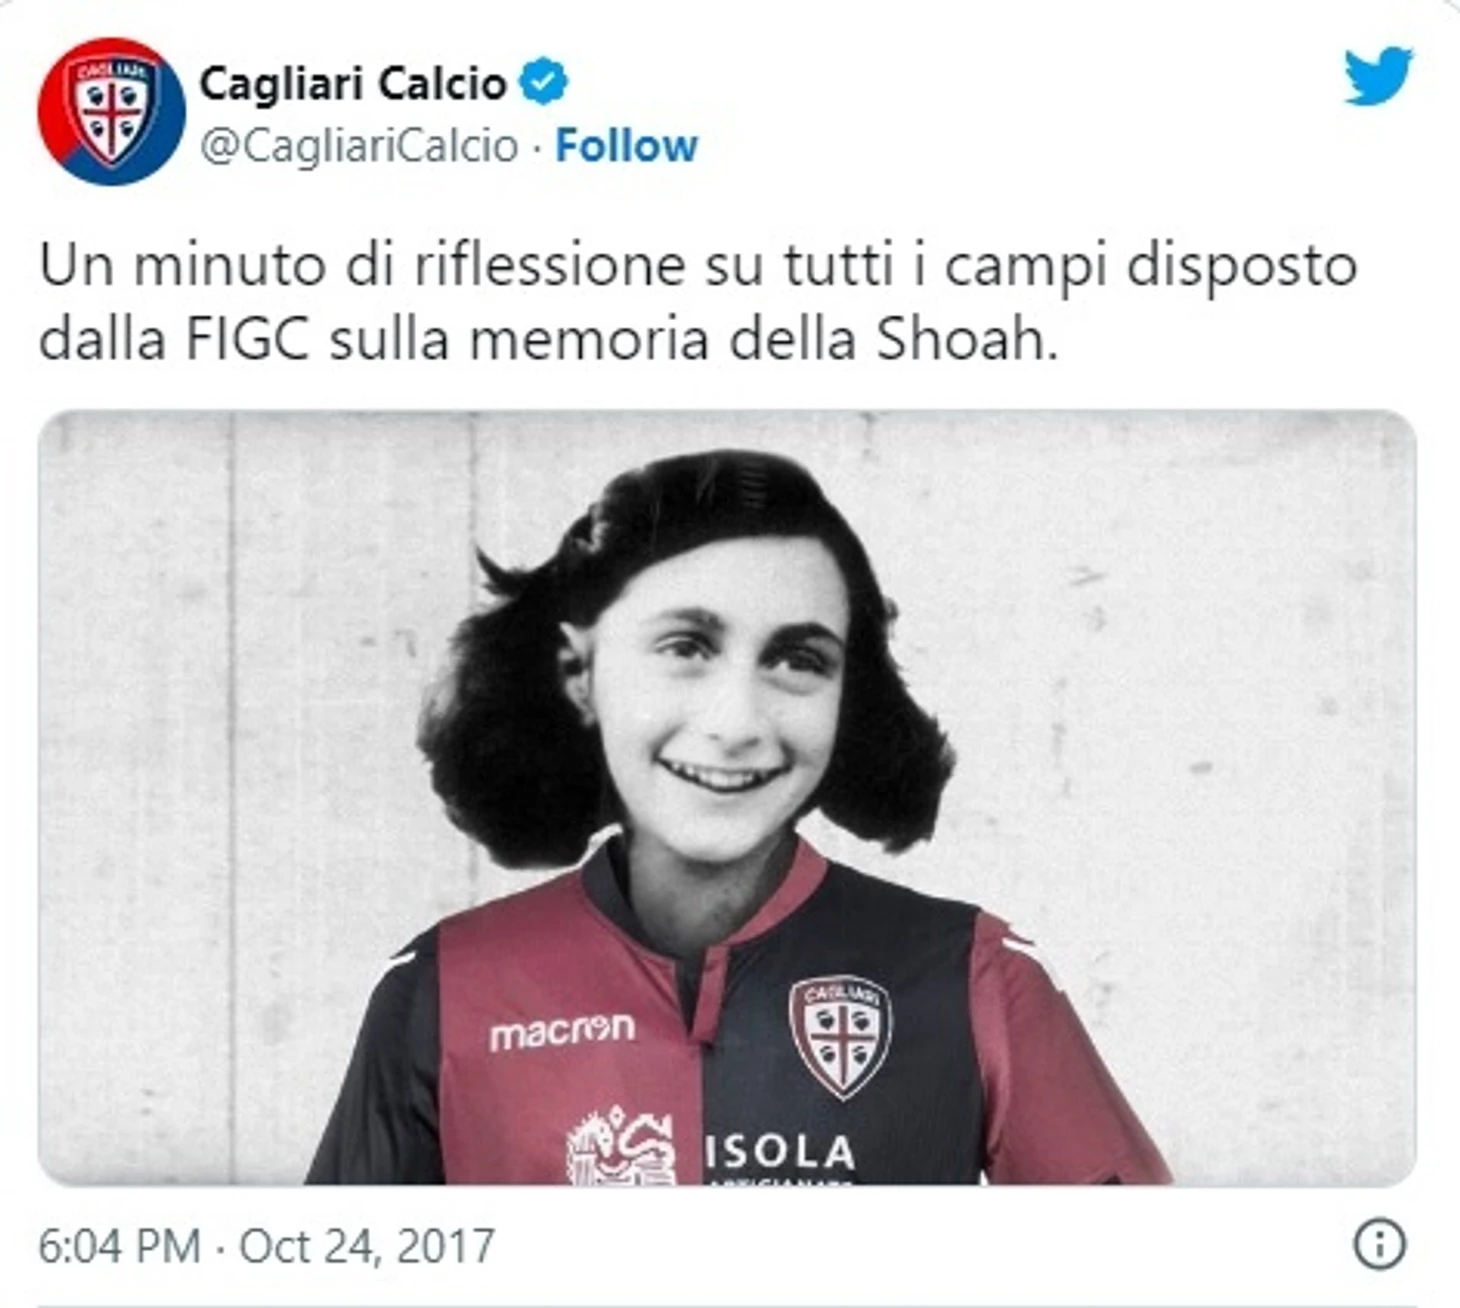This screenshot has width=1460, height=1308.
Task: Open the Twitter bird logo
Action: pos(1378,75)
